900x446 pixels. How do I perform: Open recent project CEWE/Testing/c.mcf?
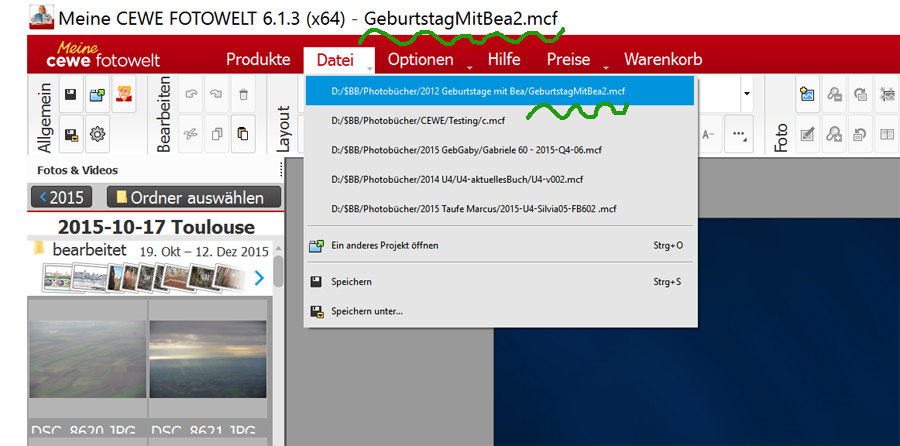point(499,121)
